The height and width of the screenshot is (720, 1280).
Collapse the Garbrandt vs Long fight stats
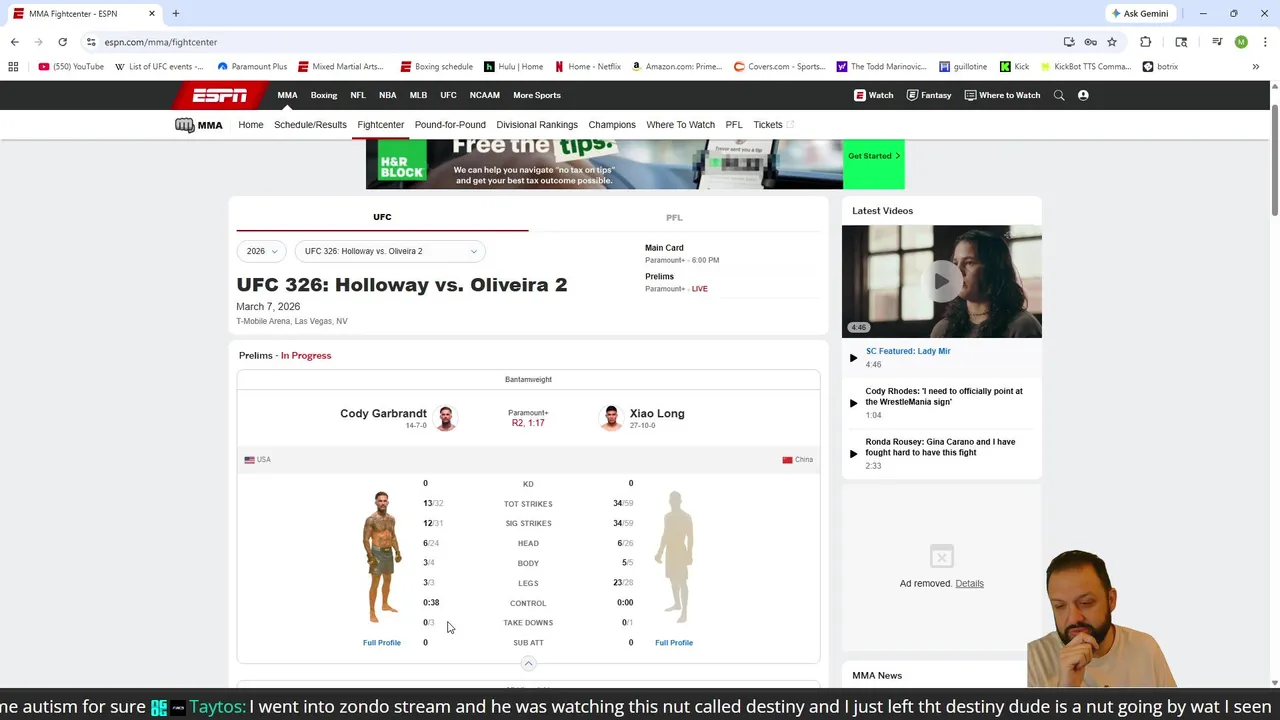(528, 663)
